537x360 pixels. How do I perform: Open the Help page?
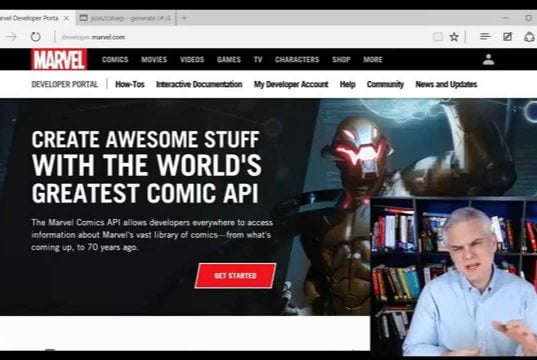coord(348,84)
